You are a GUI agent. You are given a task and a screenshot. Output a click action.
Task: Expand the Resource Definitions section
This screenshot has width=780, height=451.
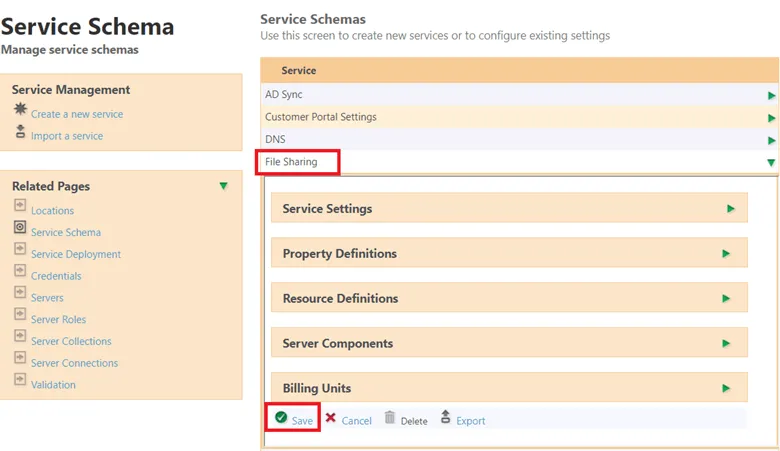point(729,299)
